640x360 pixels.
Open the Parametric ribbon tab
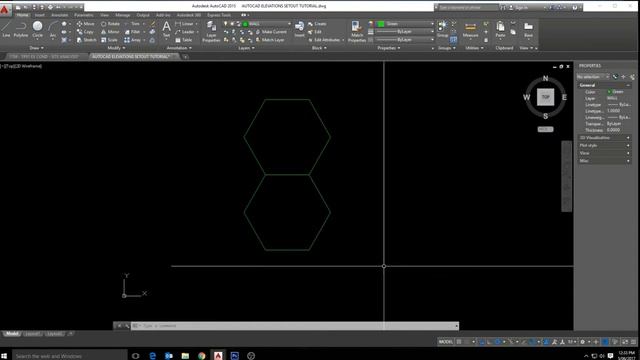click(x=84, y=15)
